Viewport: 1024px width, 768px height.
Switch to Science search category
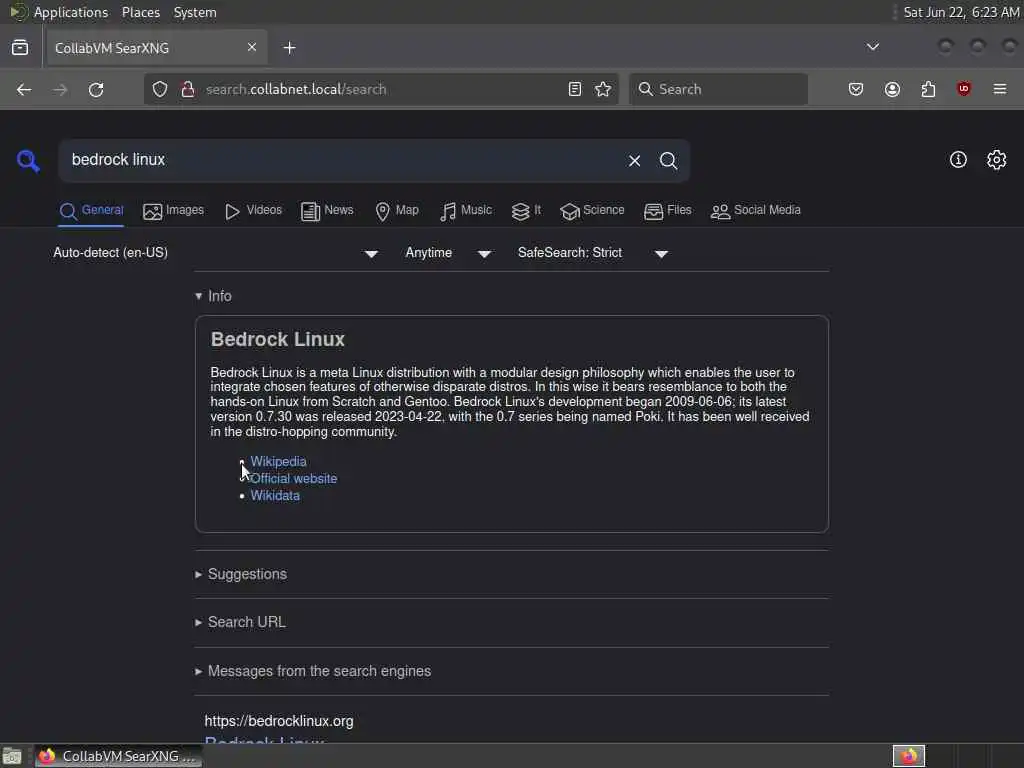point(592,211)
